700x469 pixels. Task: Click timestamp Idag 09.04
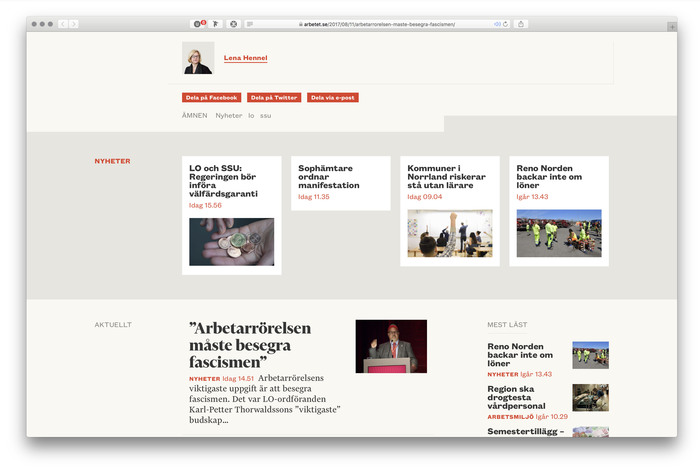425,197
